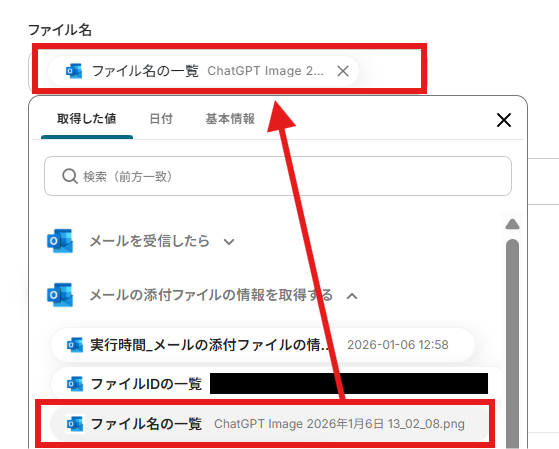The width and height of the screenshot is (559, 449).
Task: Click the Outlook icon beside メールを受信したら
Action: coord(60,241)
